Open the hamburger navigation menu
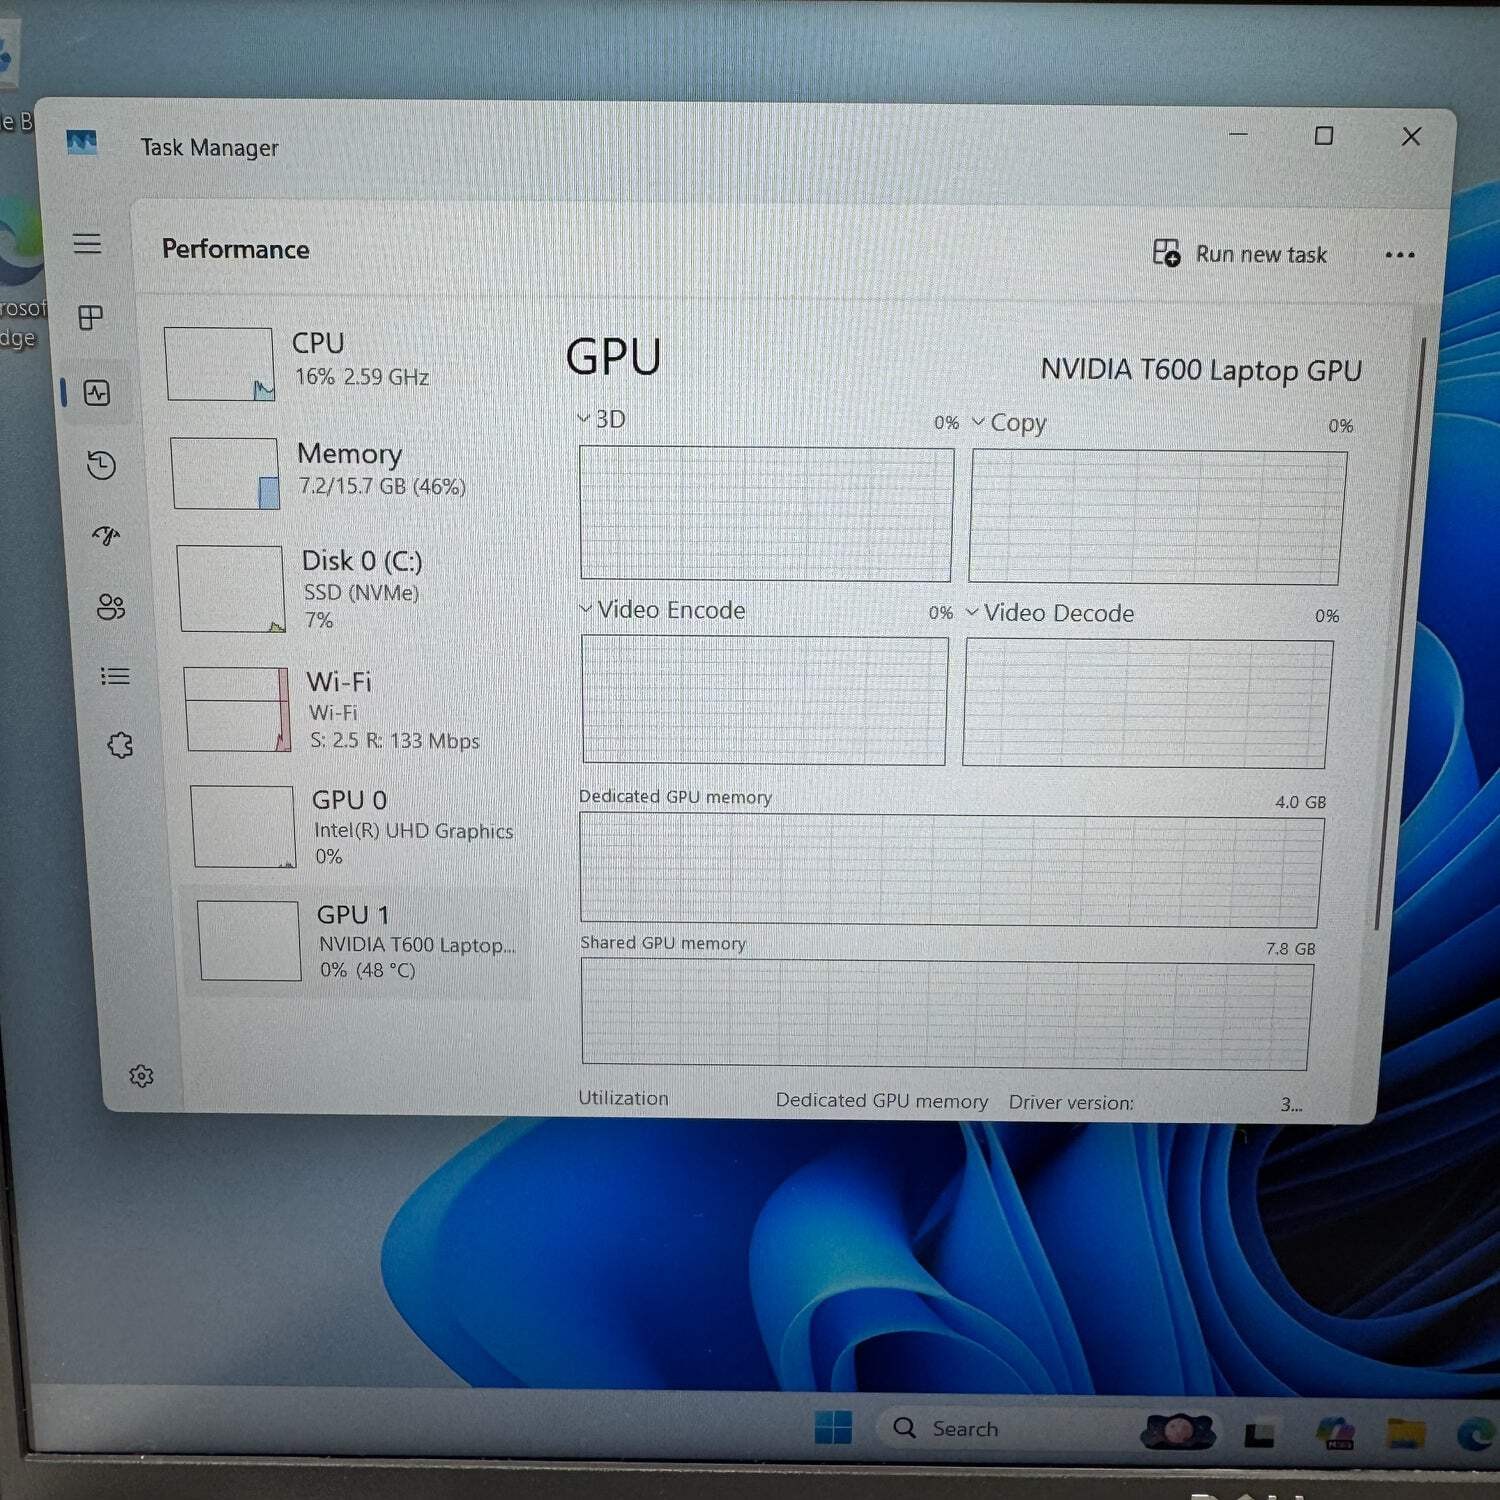The width and height of the screenshot is (1500, 1500). click(x=87, y=243)
